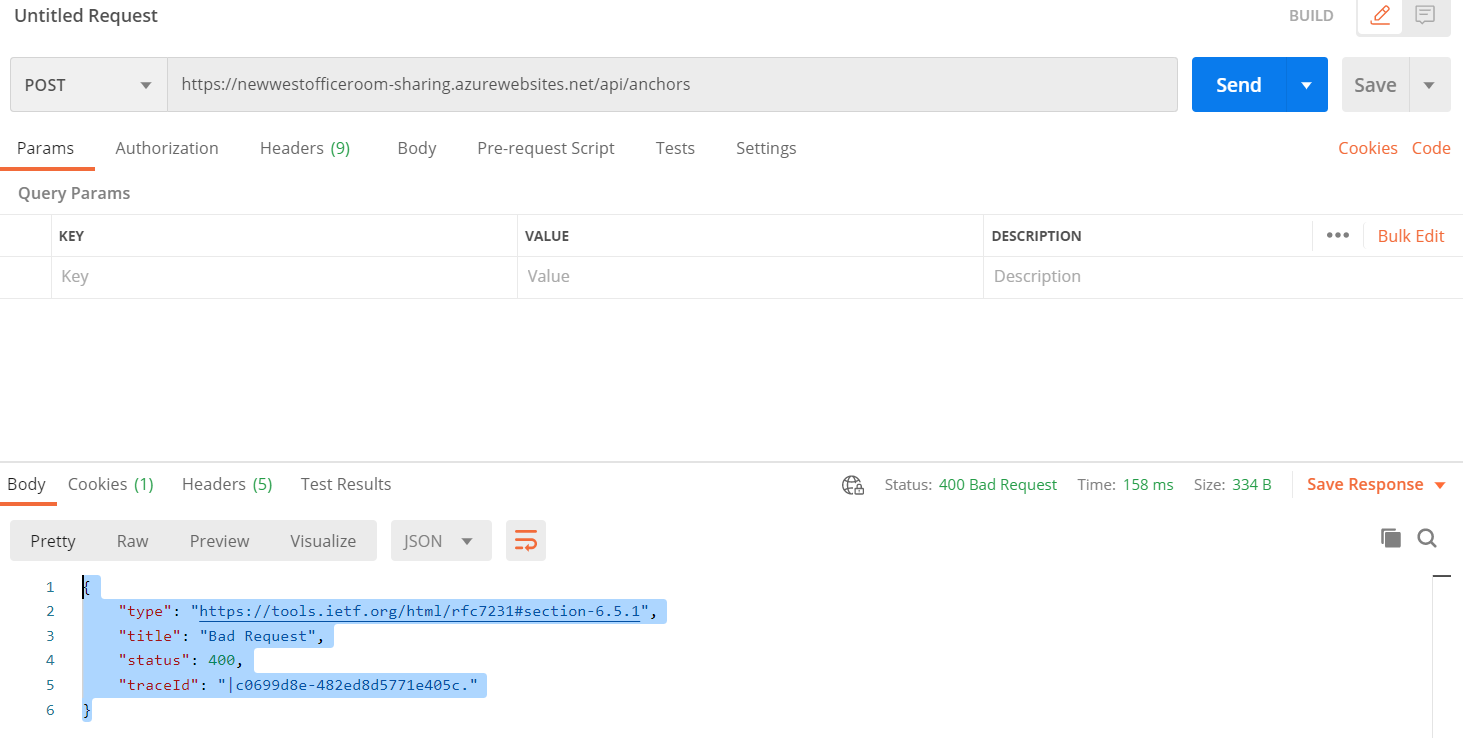
Task: Select the Raw response view
Action: tap(131, 540)
